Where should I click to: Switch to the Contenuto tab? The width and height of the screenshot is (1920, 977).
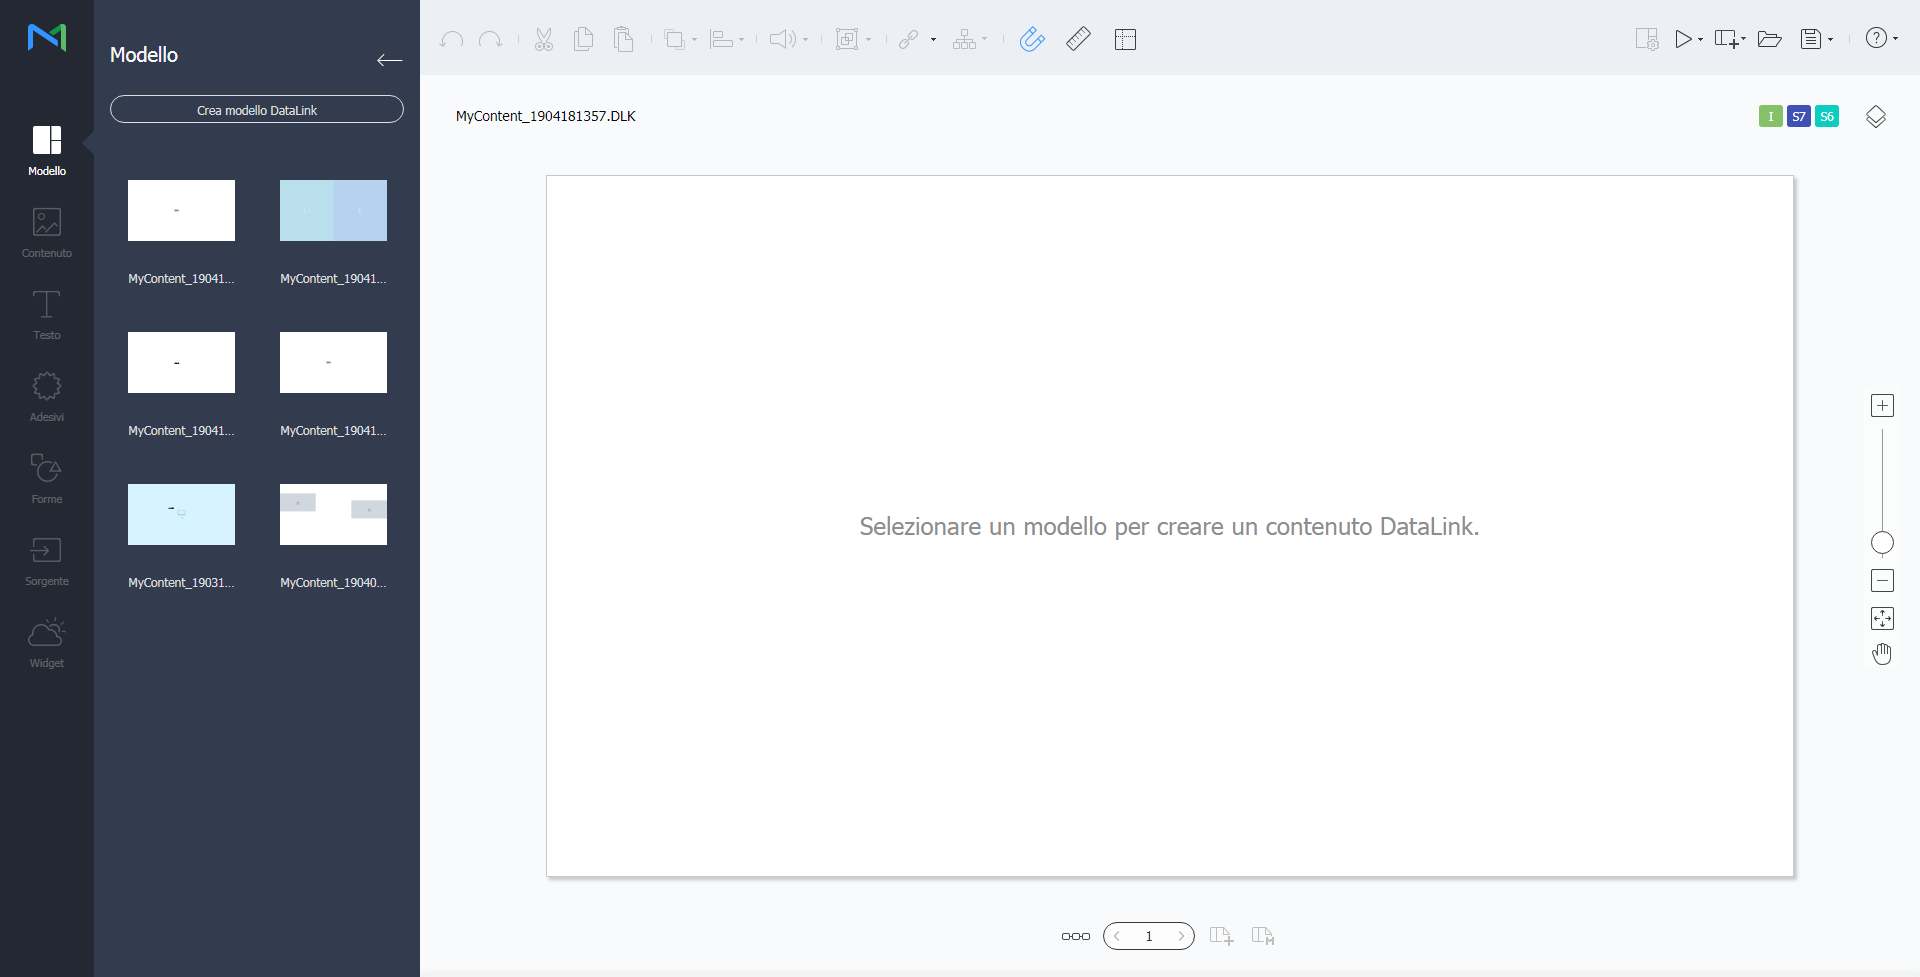[x=47, y=232]
